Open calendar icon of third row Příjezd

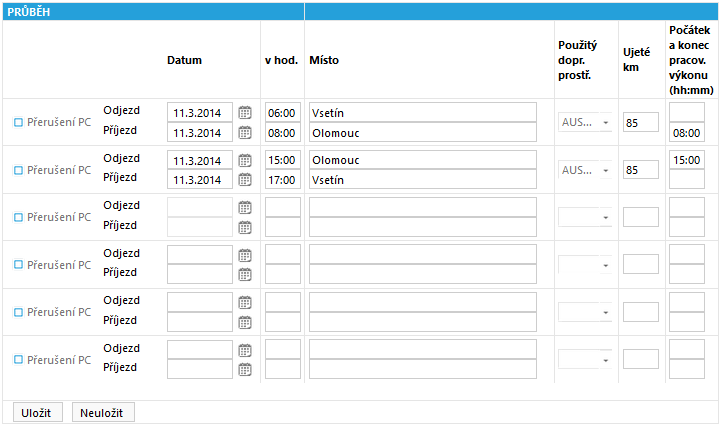[245, 227]
